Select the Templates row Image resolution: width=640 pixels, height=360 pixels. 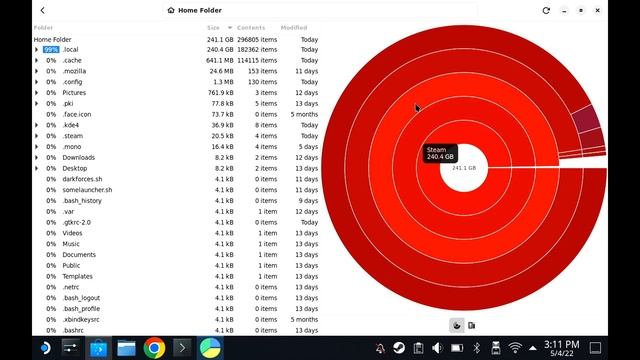pos(176,276)
